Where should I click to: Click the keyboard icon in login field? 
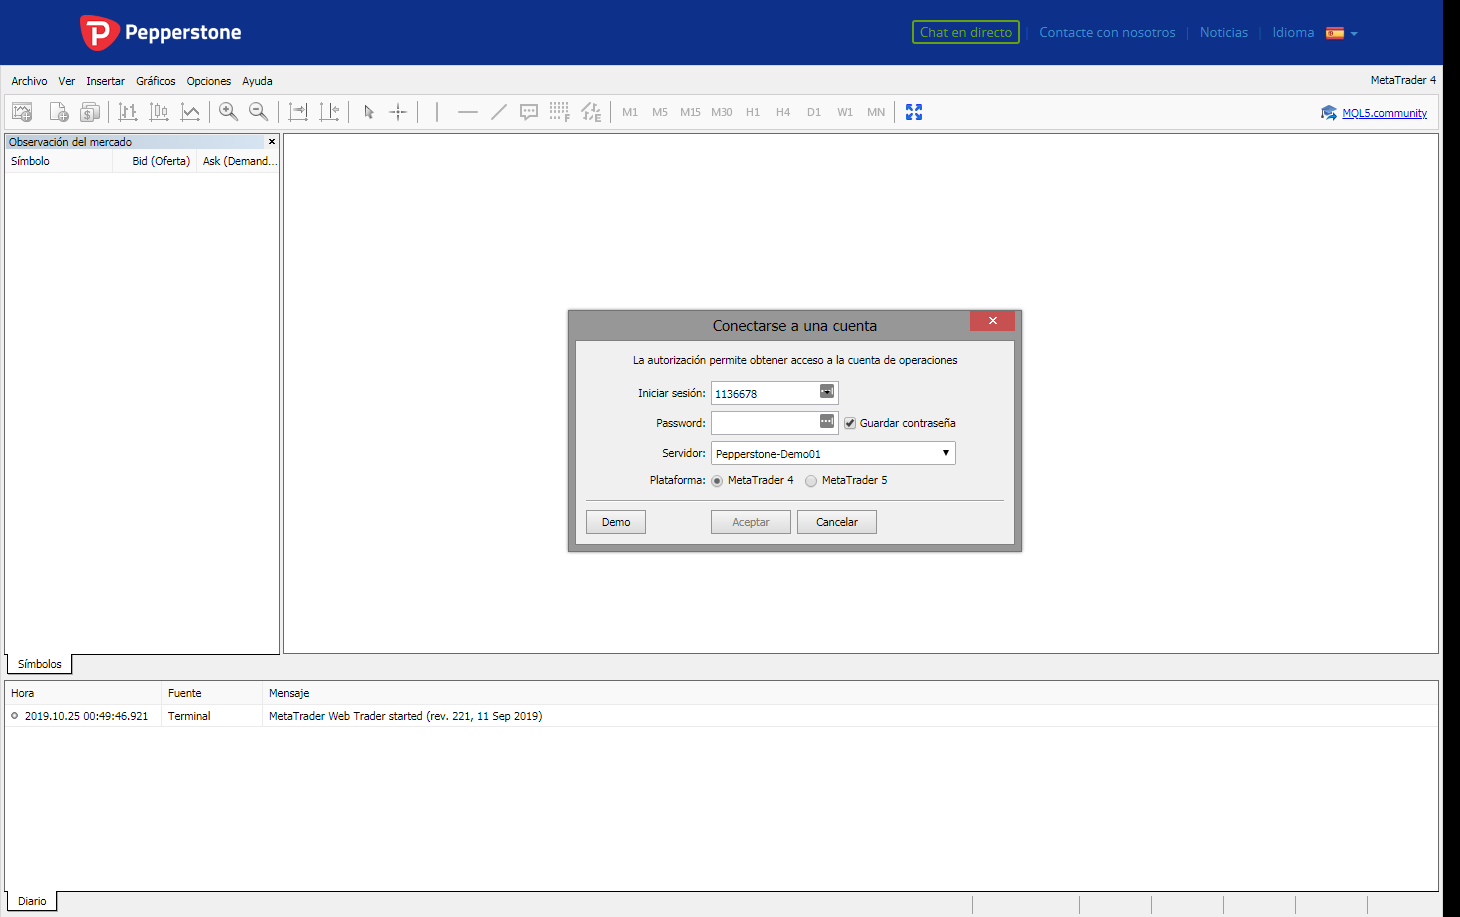[827, 391]
